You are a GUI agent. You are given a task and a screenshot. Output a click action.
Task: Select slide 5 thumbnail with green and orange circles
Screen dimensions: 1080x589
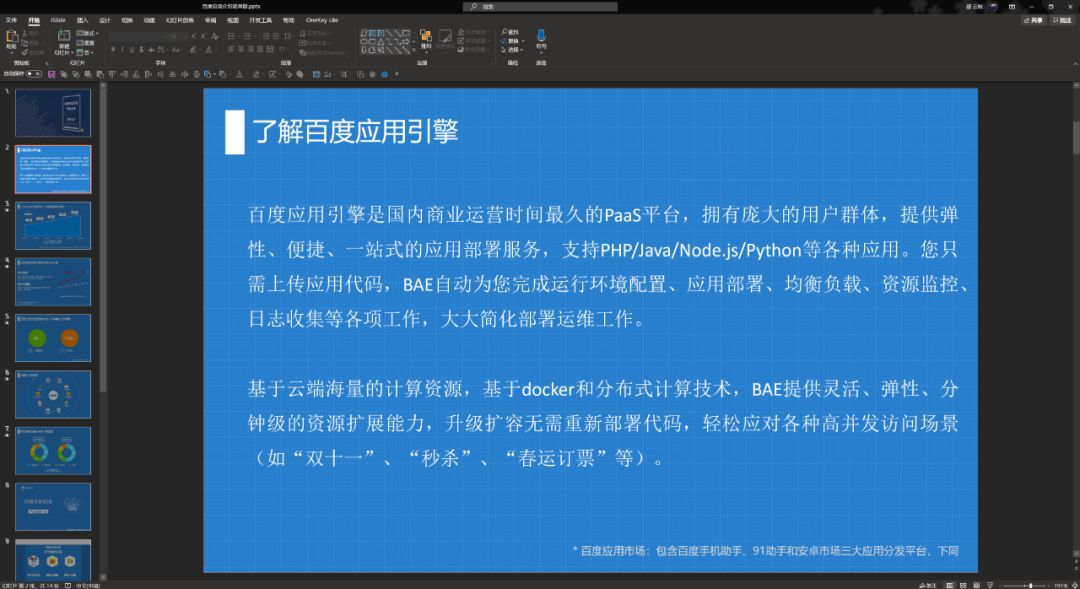click(53, 338)
